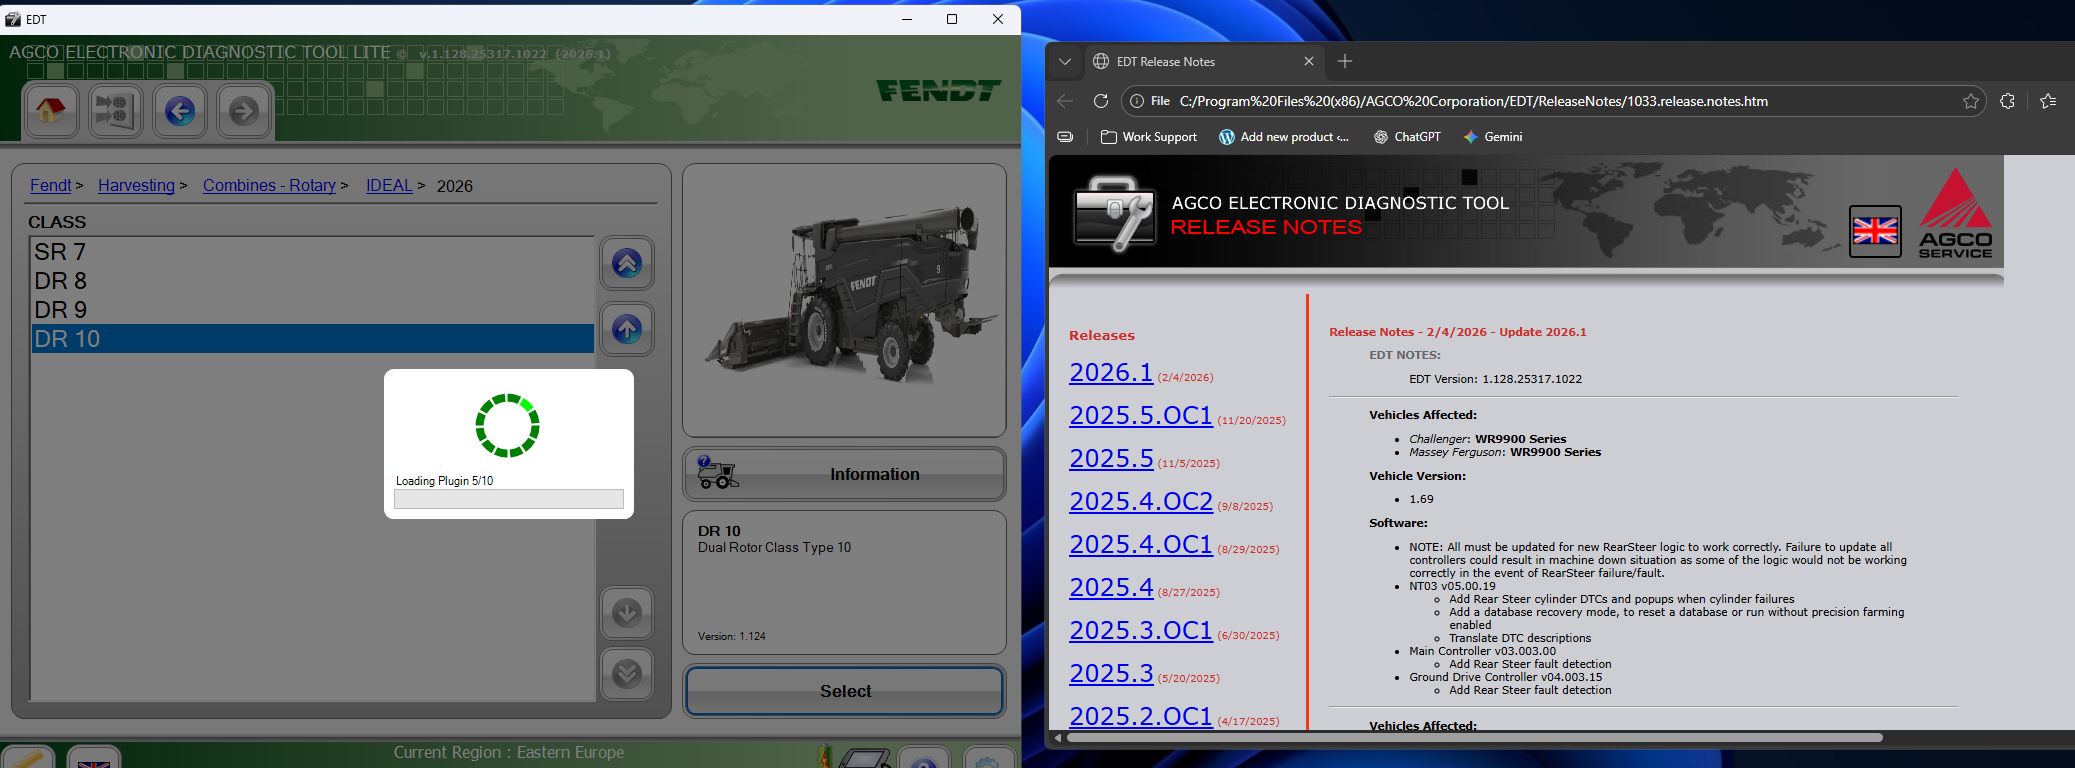2075x768 pixels.
Task: Go back in the browser
Action: (x=1065, y=101)
